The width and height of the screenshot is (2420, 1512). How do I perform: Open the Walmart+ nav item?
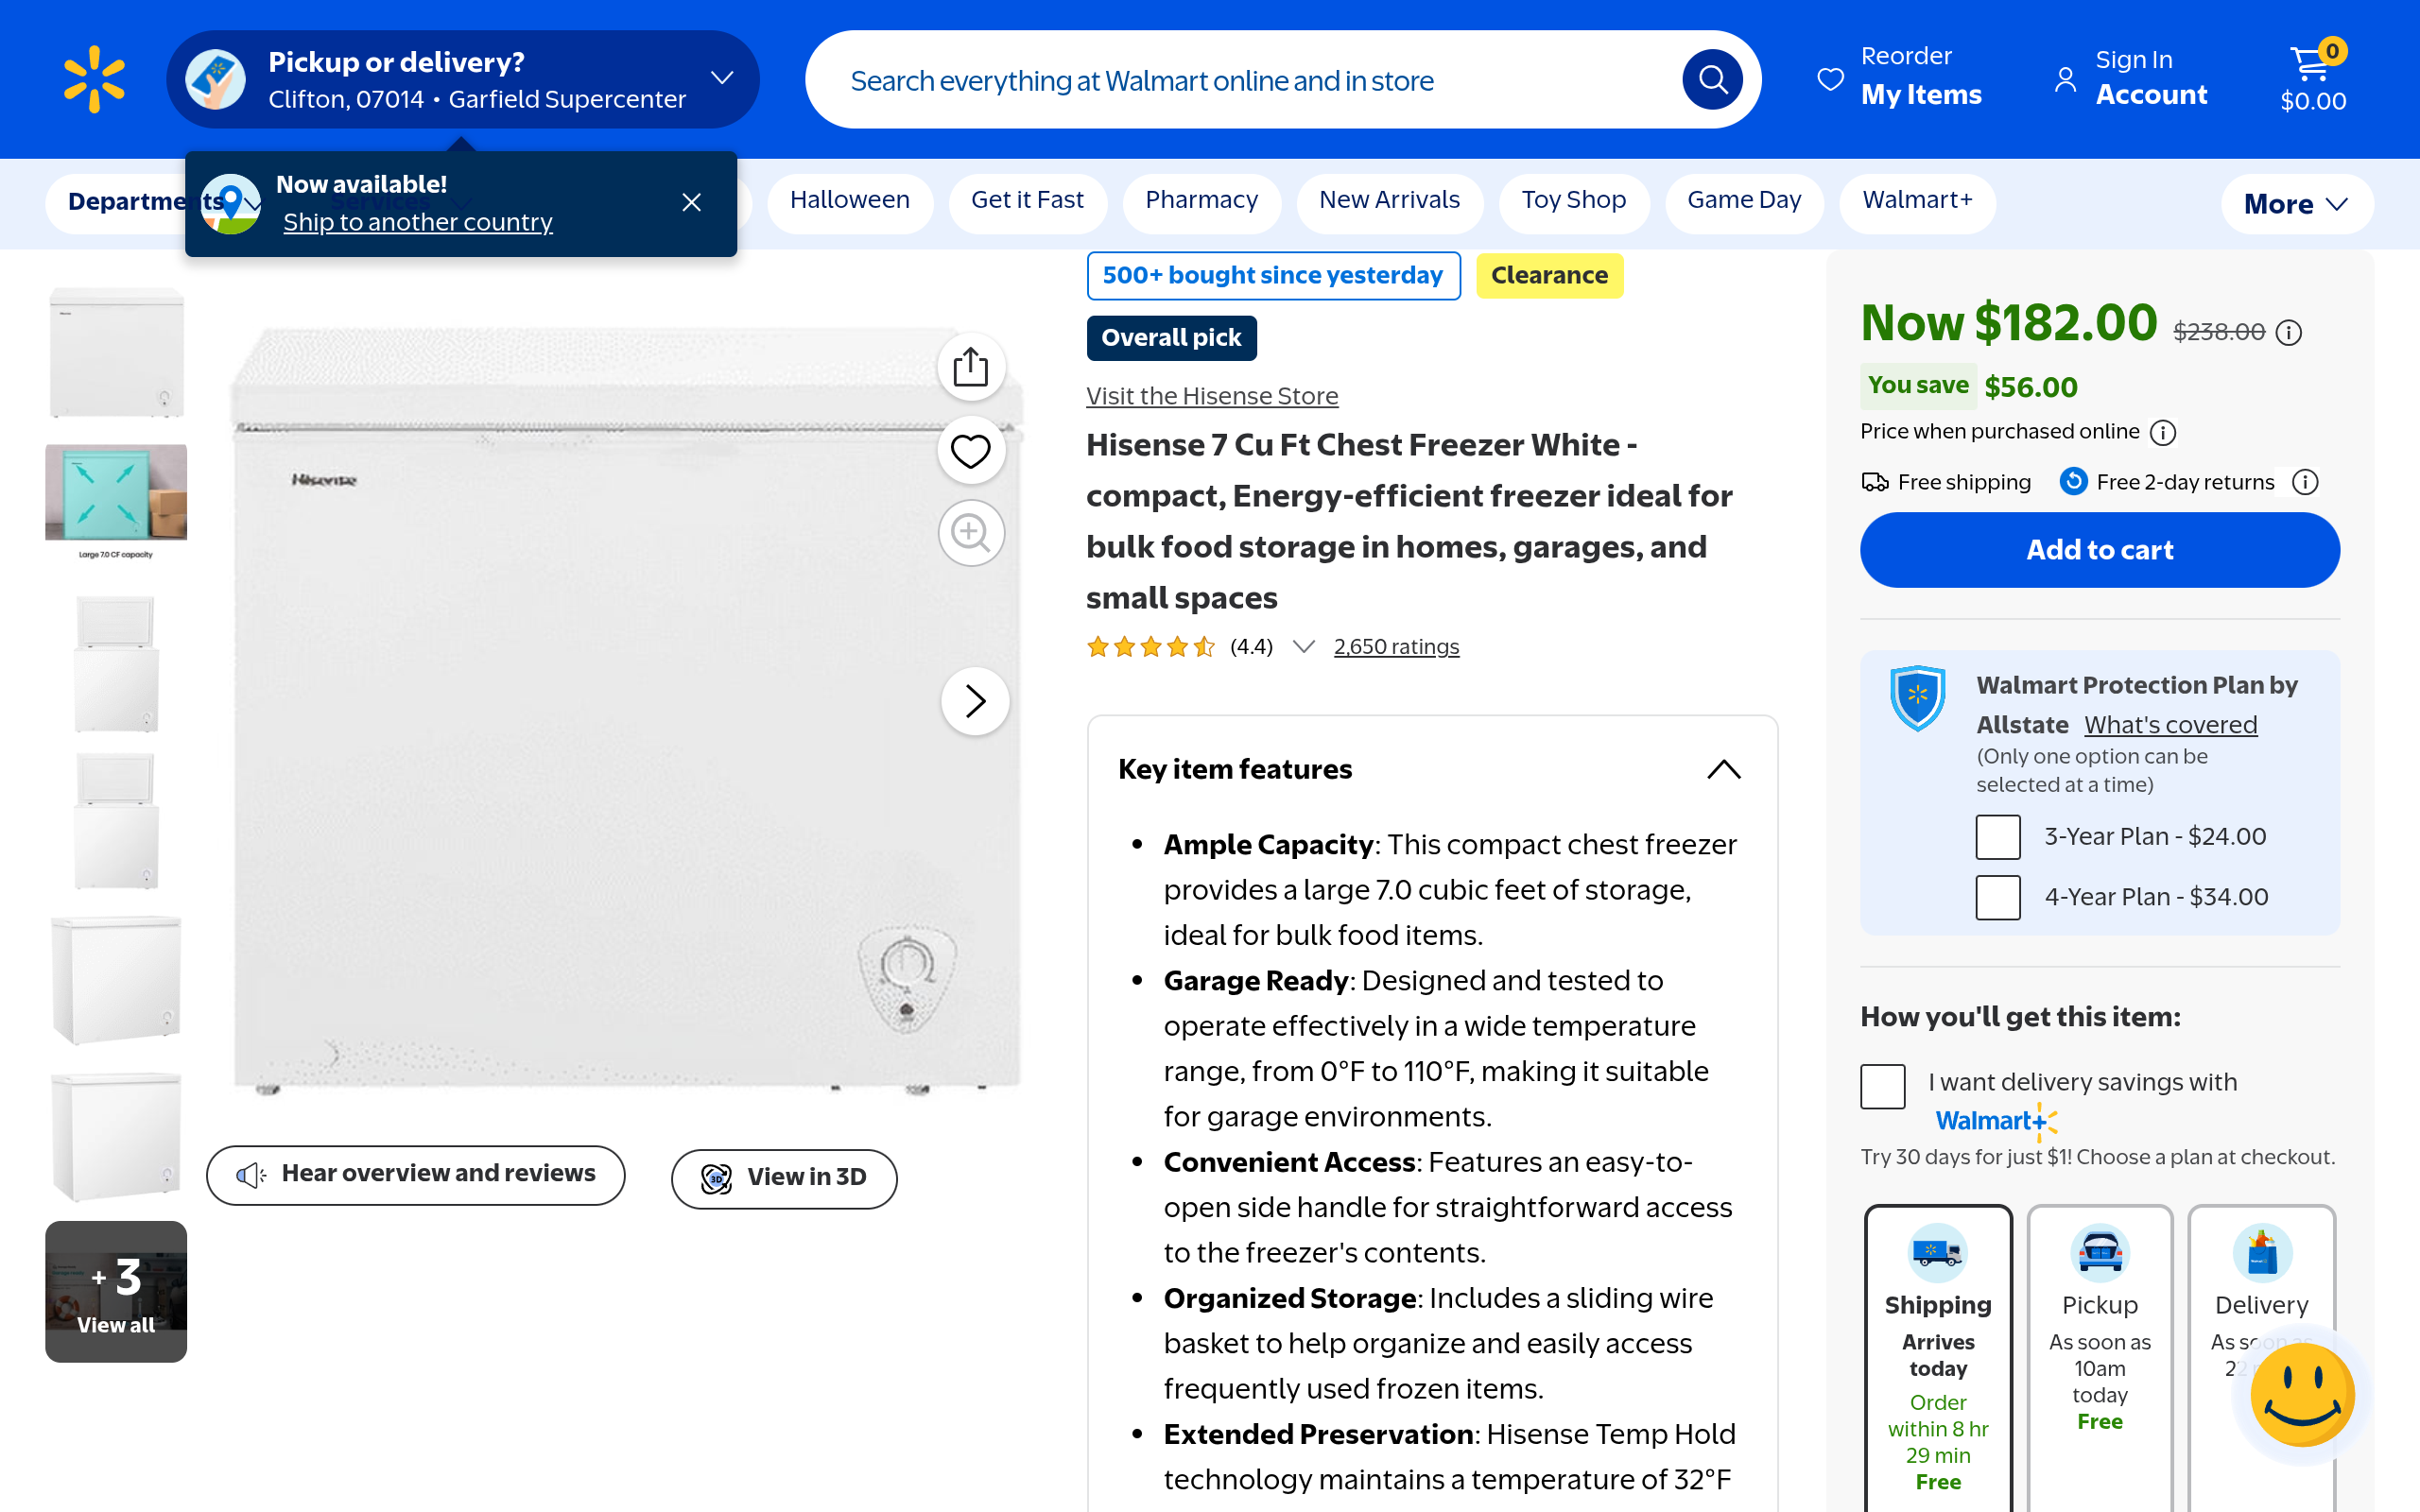1917,203
